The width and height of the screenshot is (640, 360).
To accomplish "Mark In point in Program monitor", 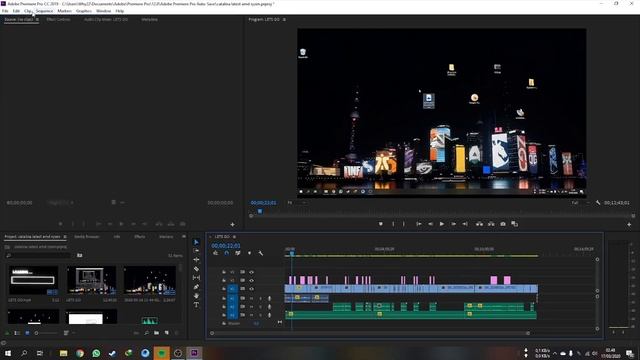I will (x=393, y=224).
